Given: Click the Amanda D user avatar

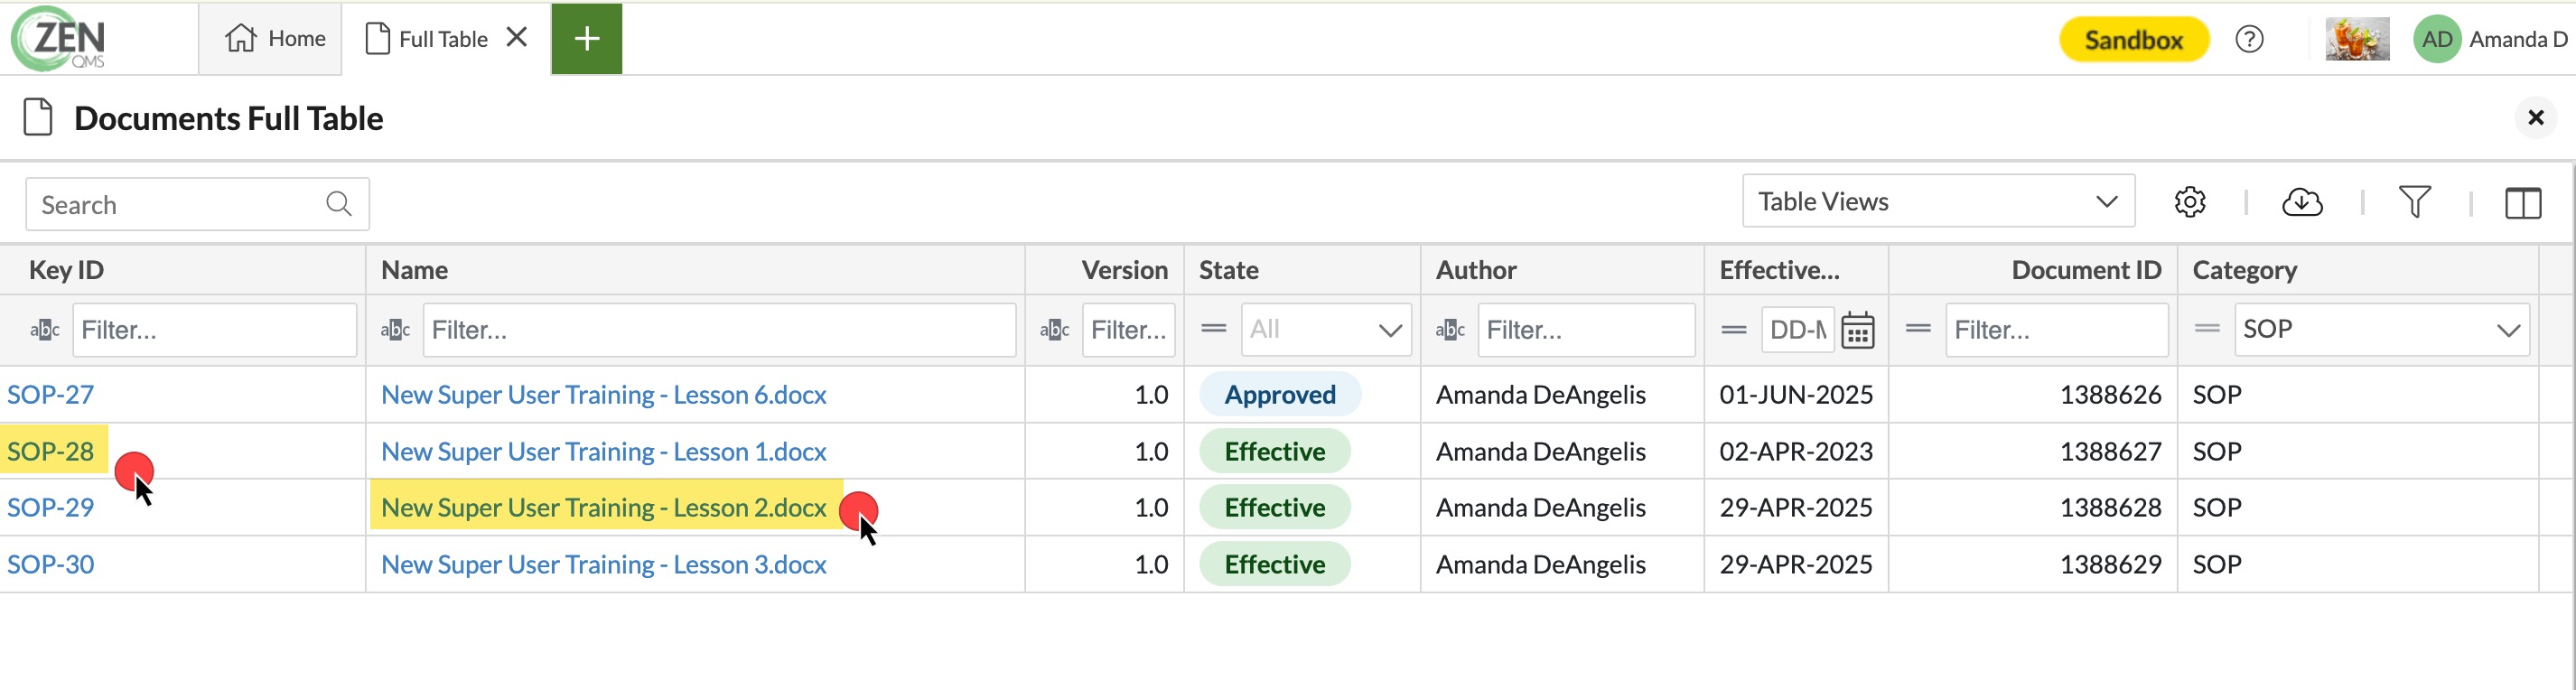Looking at the screenshot, I should click(x=2436, y=40).
